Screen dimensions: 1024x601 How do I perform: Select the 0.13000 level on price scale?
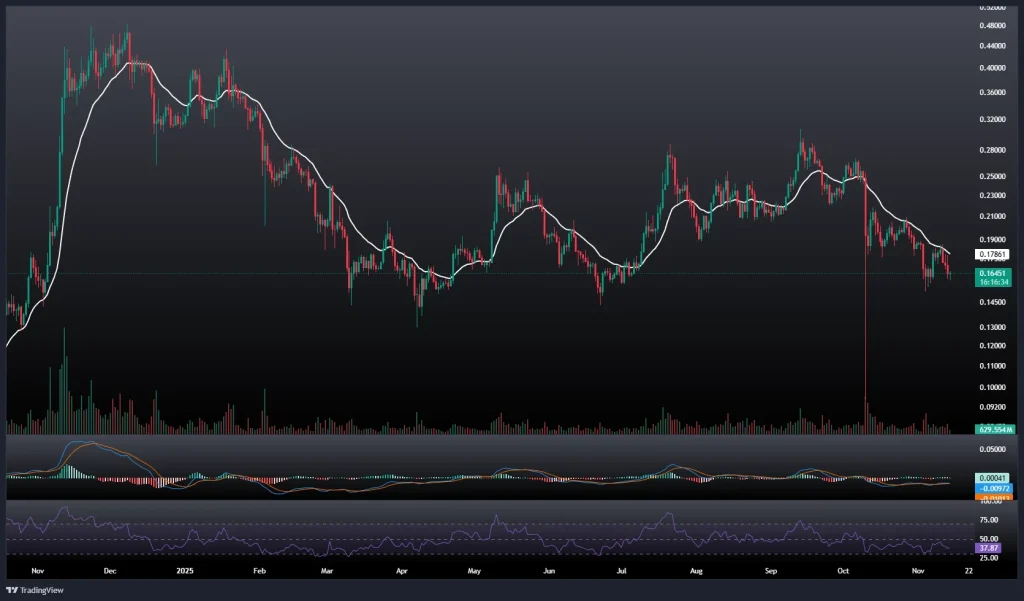pos(994,327)
